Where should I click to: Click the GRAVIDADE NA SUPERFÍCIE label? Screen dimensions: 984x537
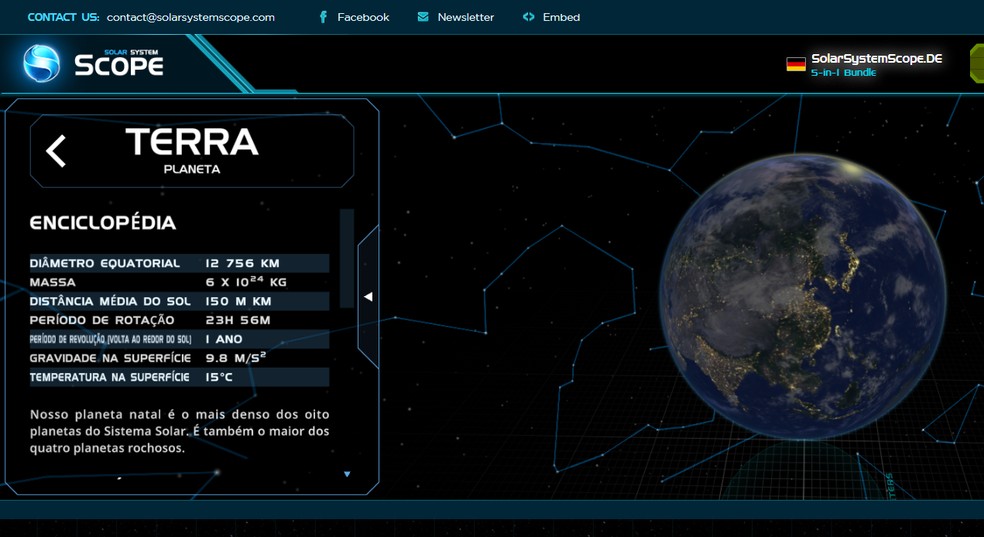[x=110, y=358]
